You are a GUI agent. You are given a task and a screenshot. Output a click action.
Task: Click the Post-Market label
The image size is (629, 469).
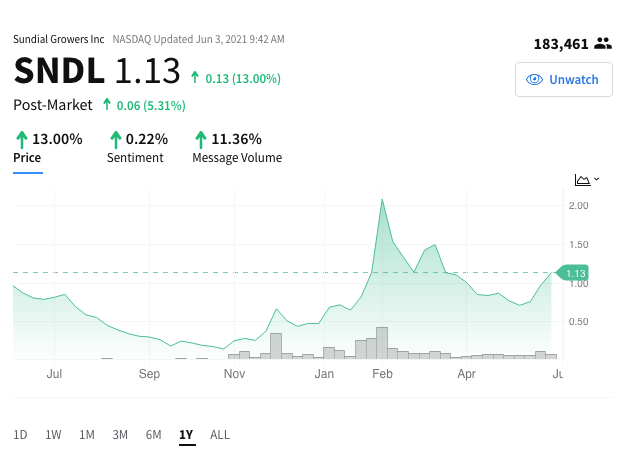53,105
